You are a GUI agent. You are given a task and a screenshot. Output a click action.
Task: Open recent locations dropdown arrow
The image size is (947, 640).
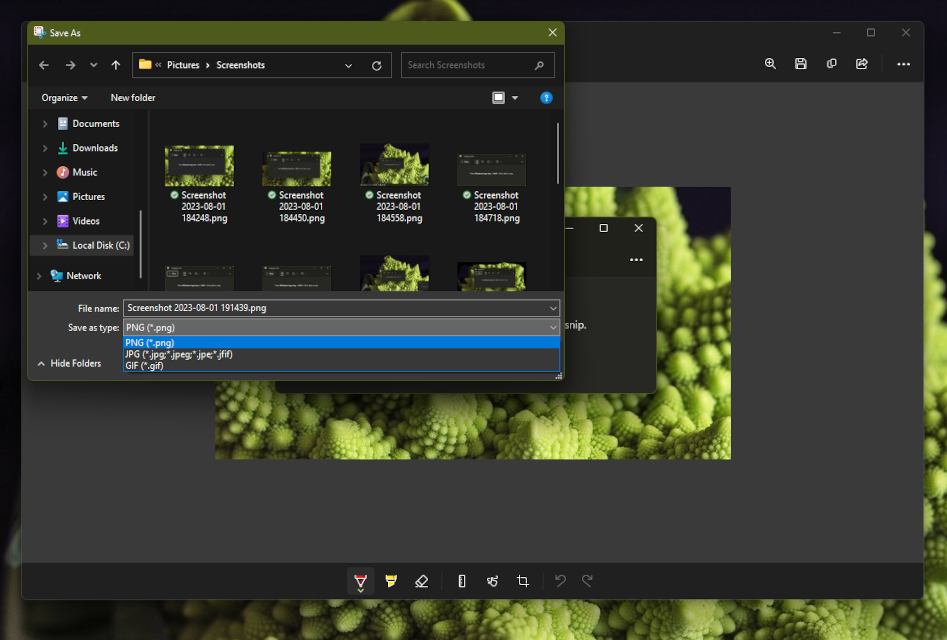(94, 65)
